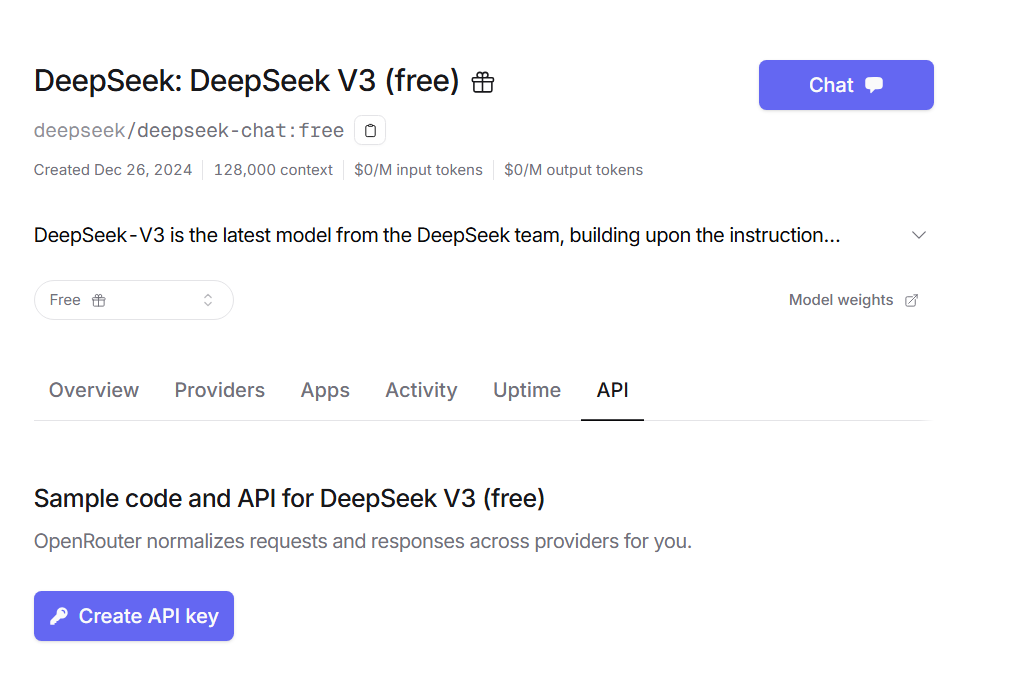Open the Providers tab
The height and width of the screenshot is (684, 1036).
(x=219, y=390)
